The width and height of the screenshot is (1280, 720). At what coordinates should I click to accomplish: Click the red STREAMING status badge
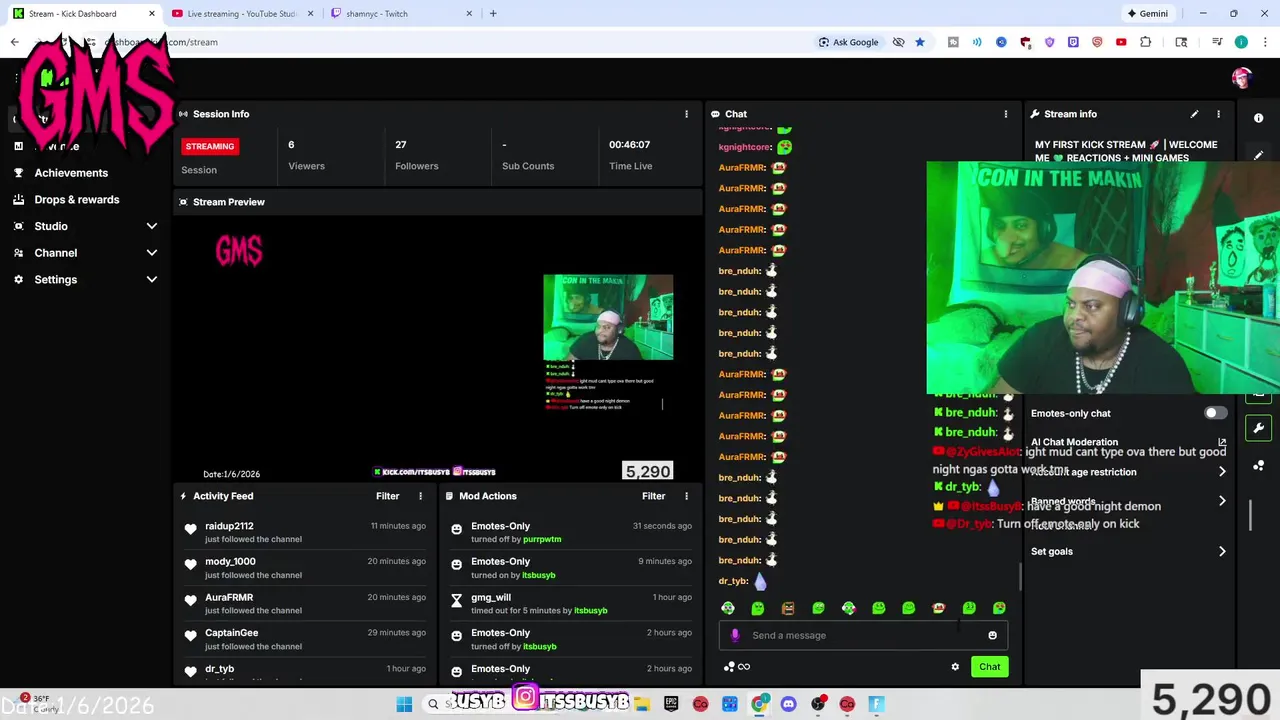tap(210, 146)
